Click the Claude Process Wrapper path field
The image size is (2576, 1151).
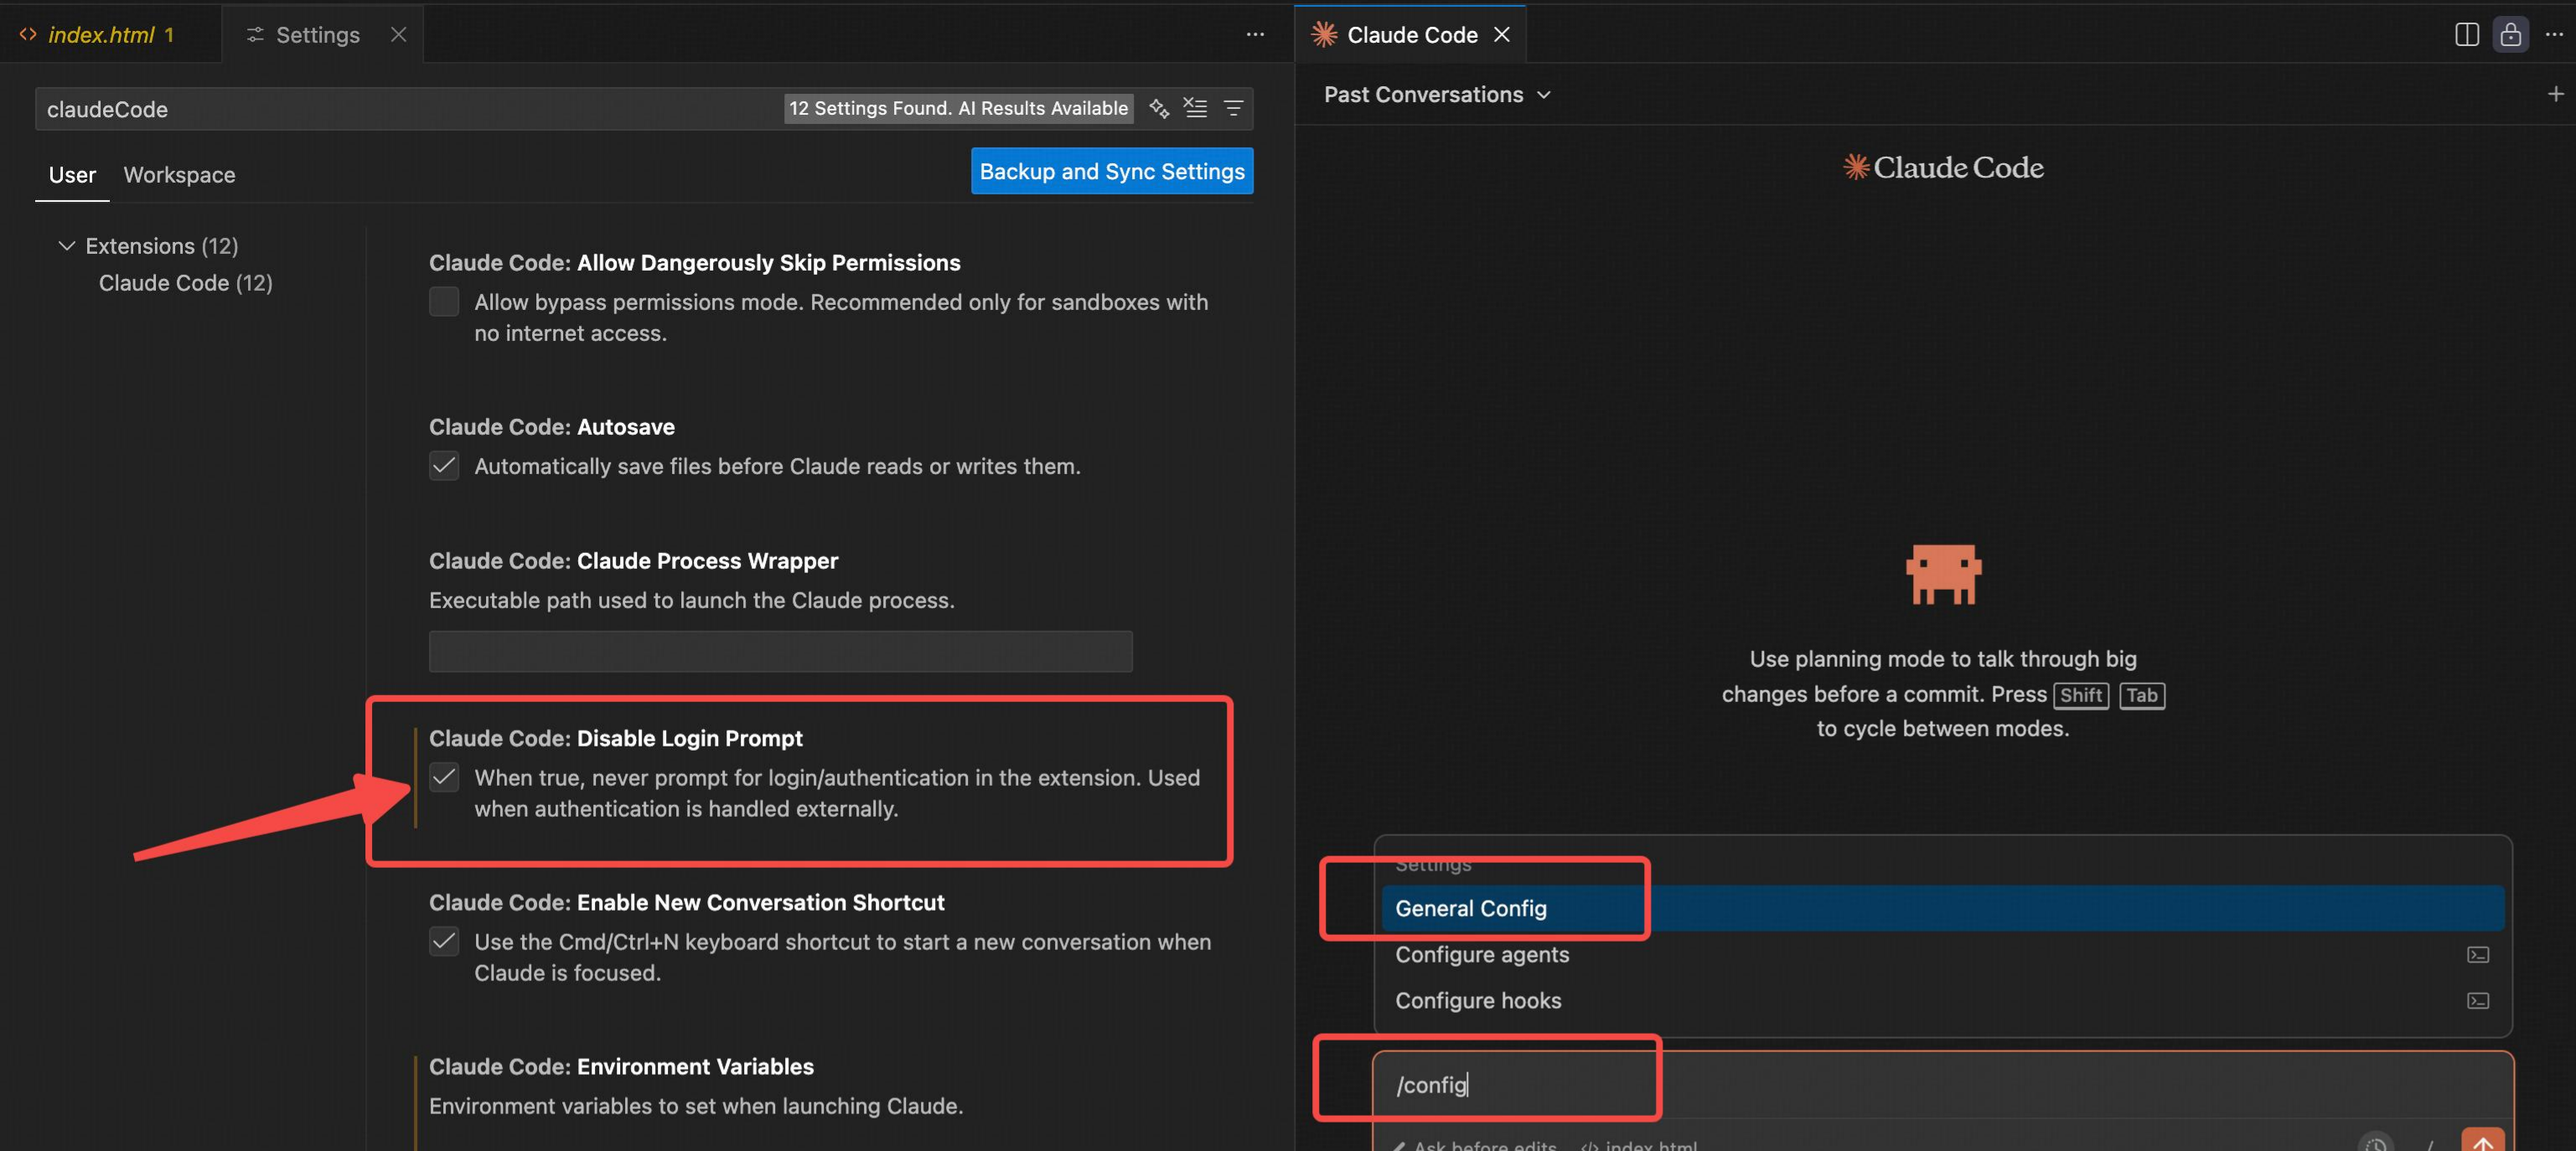(780, 651)
